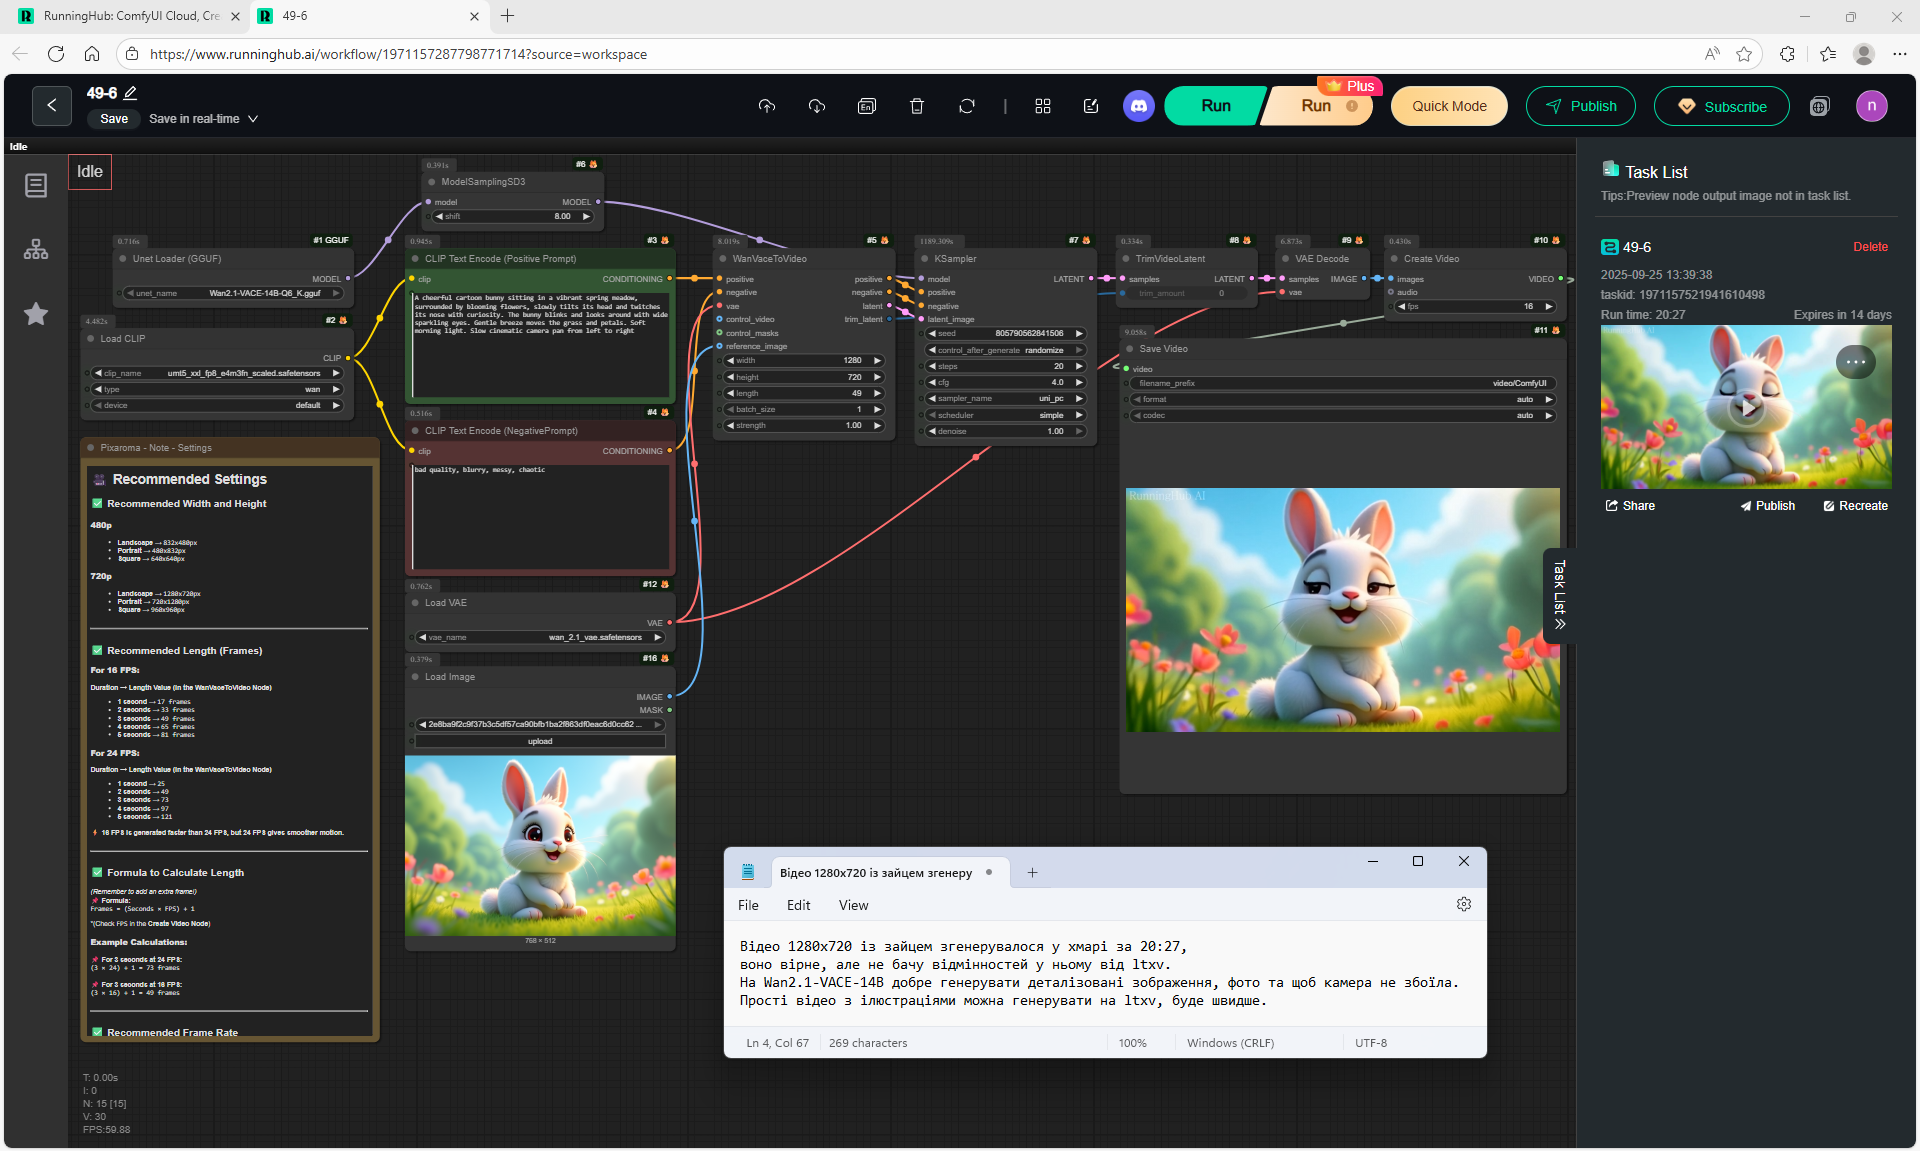Open the sampler_name uni_pc selector
This screenshot has width=1920, height=1151.
(1006, 399)
